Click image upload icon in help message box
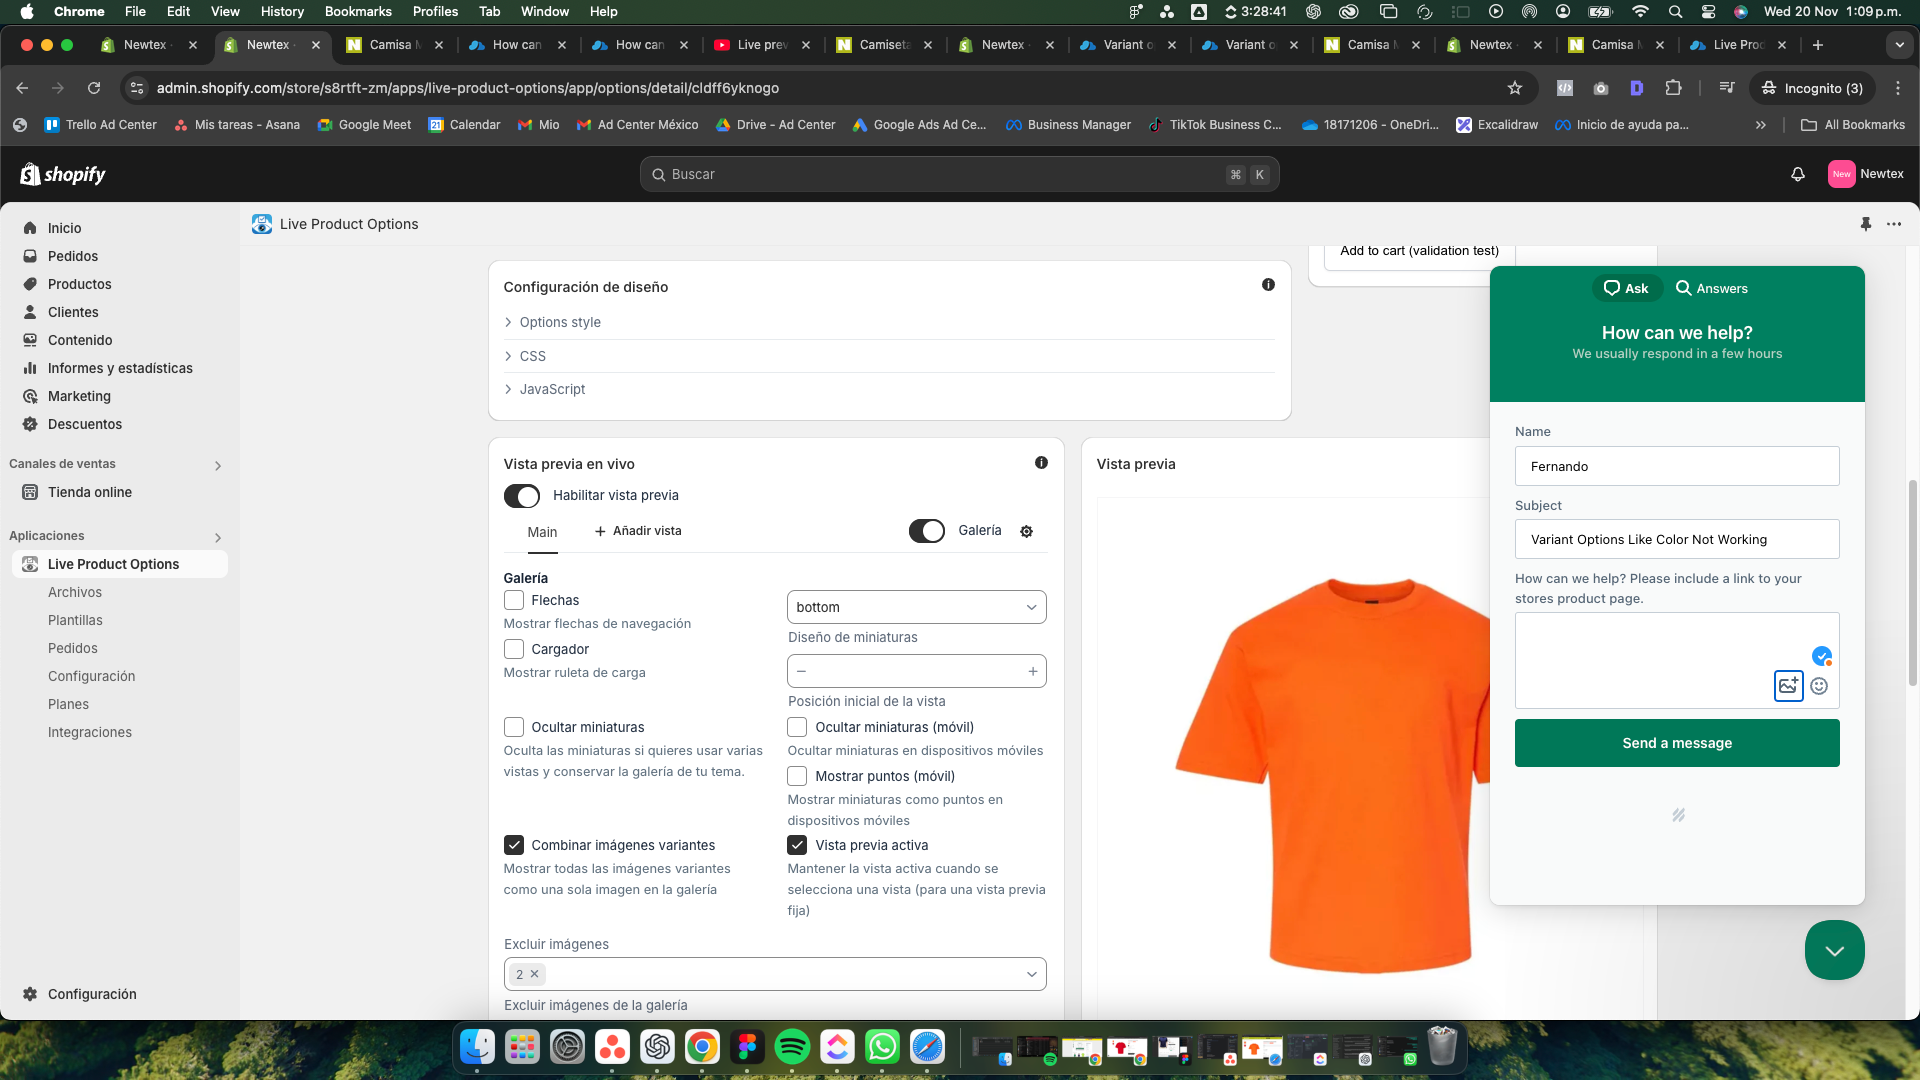The height and width of the screenshot is (1080, 1920). pos(1788,686)
